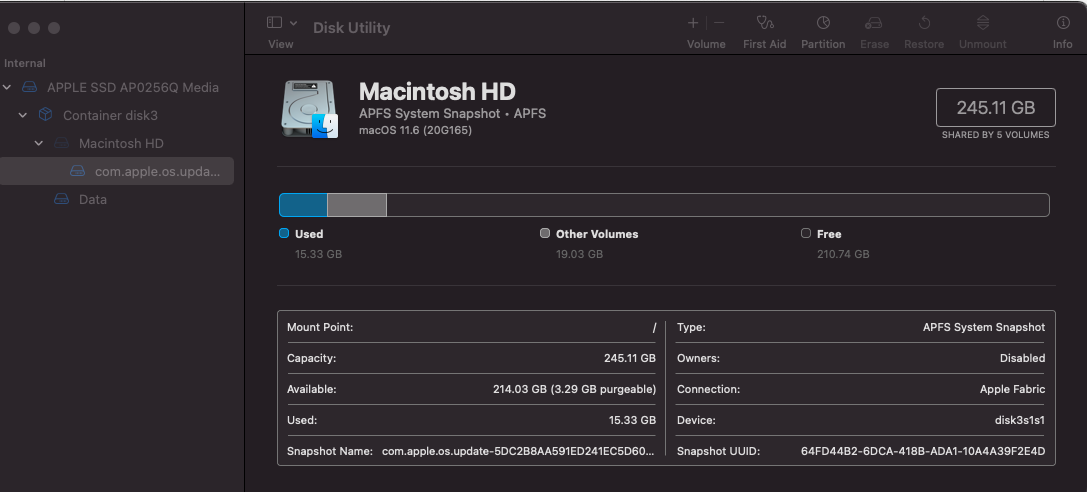Click the Snapshot UUID value '64FD44B2-...'
Image resolution: width=1087 pixels, height=492 pixels.
click(923, 451)
